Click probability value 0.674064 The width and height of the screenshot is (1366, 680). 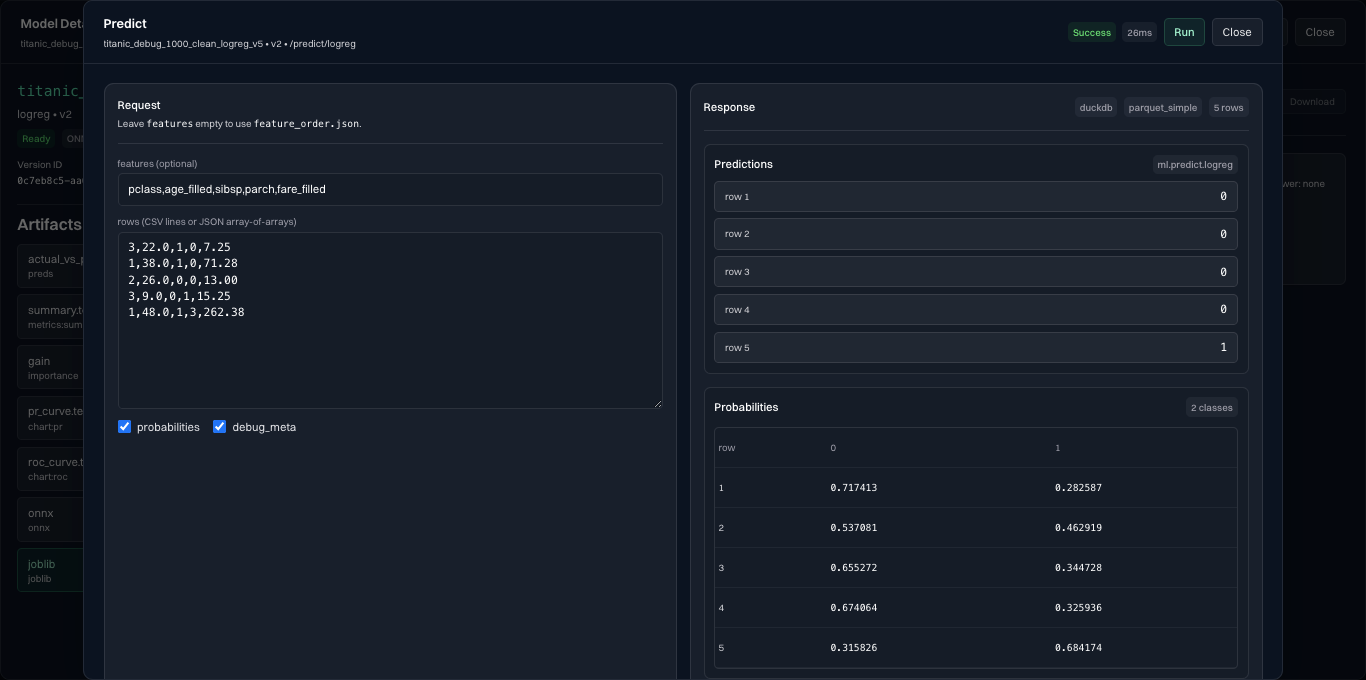853,608
